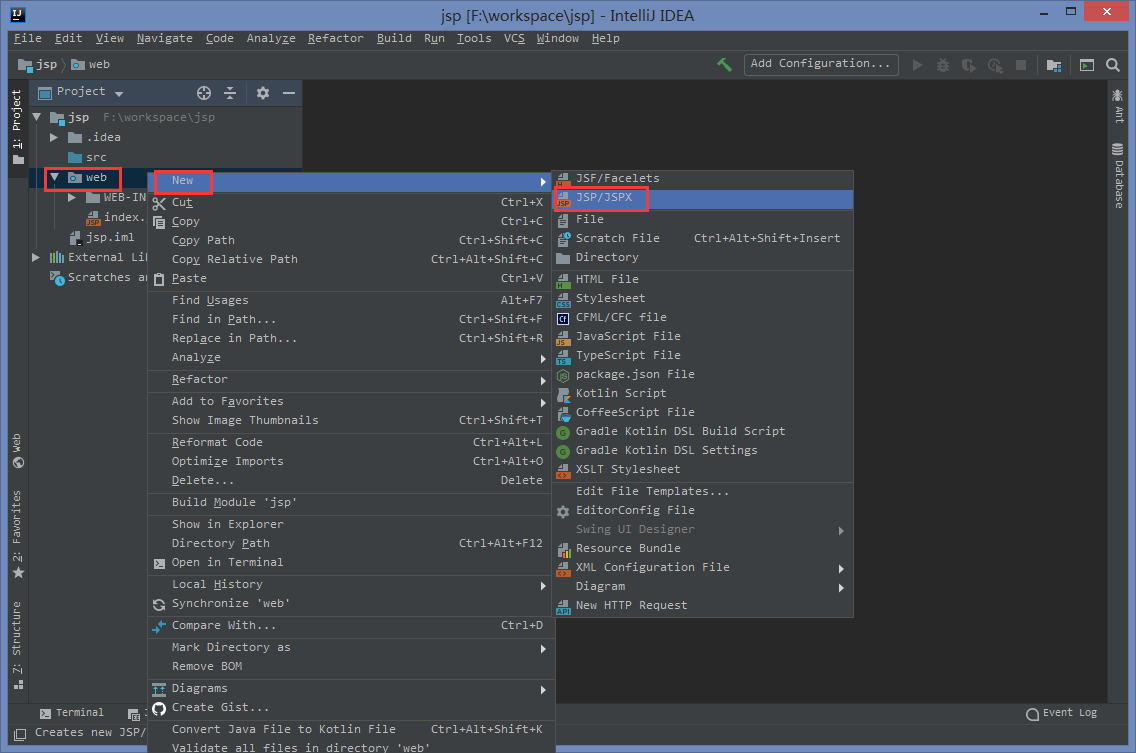
Task: Open the Project view dropdown
Action: point(80,92)
